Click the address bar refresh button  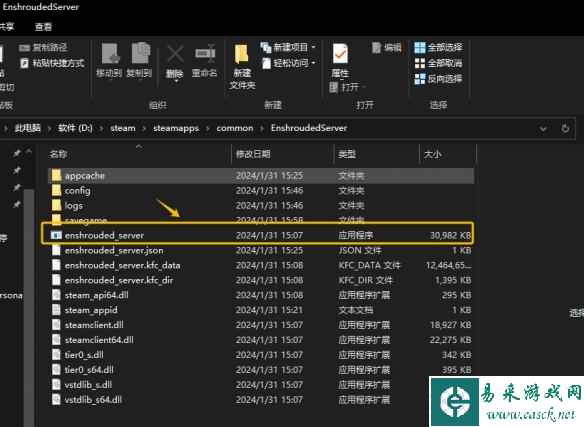(565, 129)
